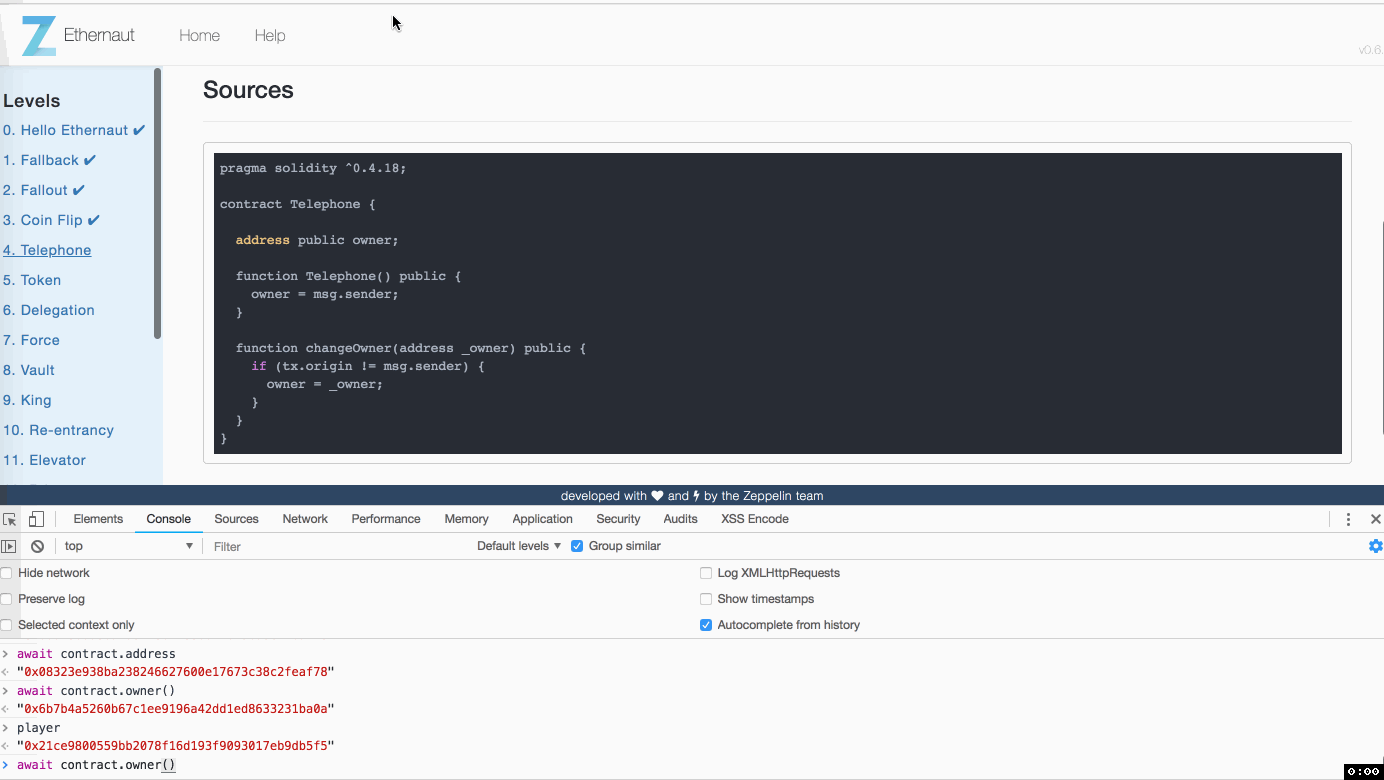Screen dimensions: 1384x780
Task: Click the contract address output 0x08323e...
Action: click(175, 672)
